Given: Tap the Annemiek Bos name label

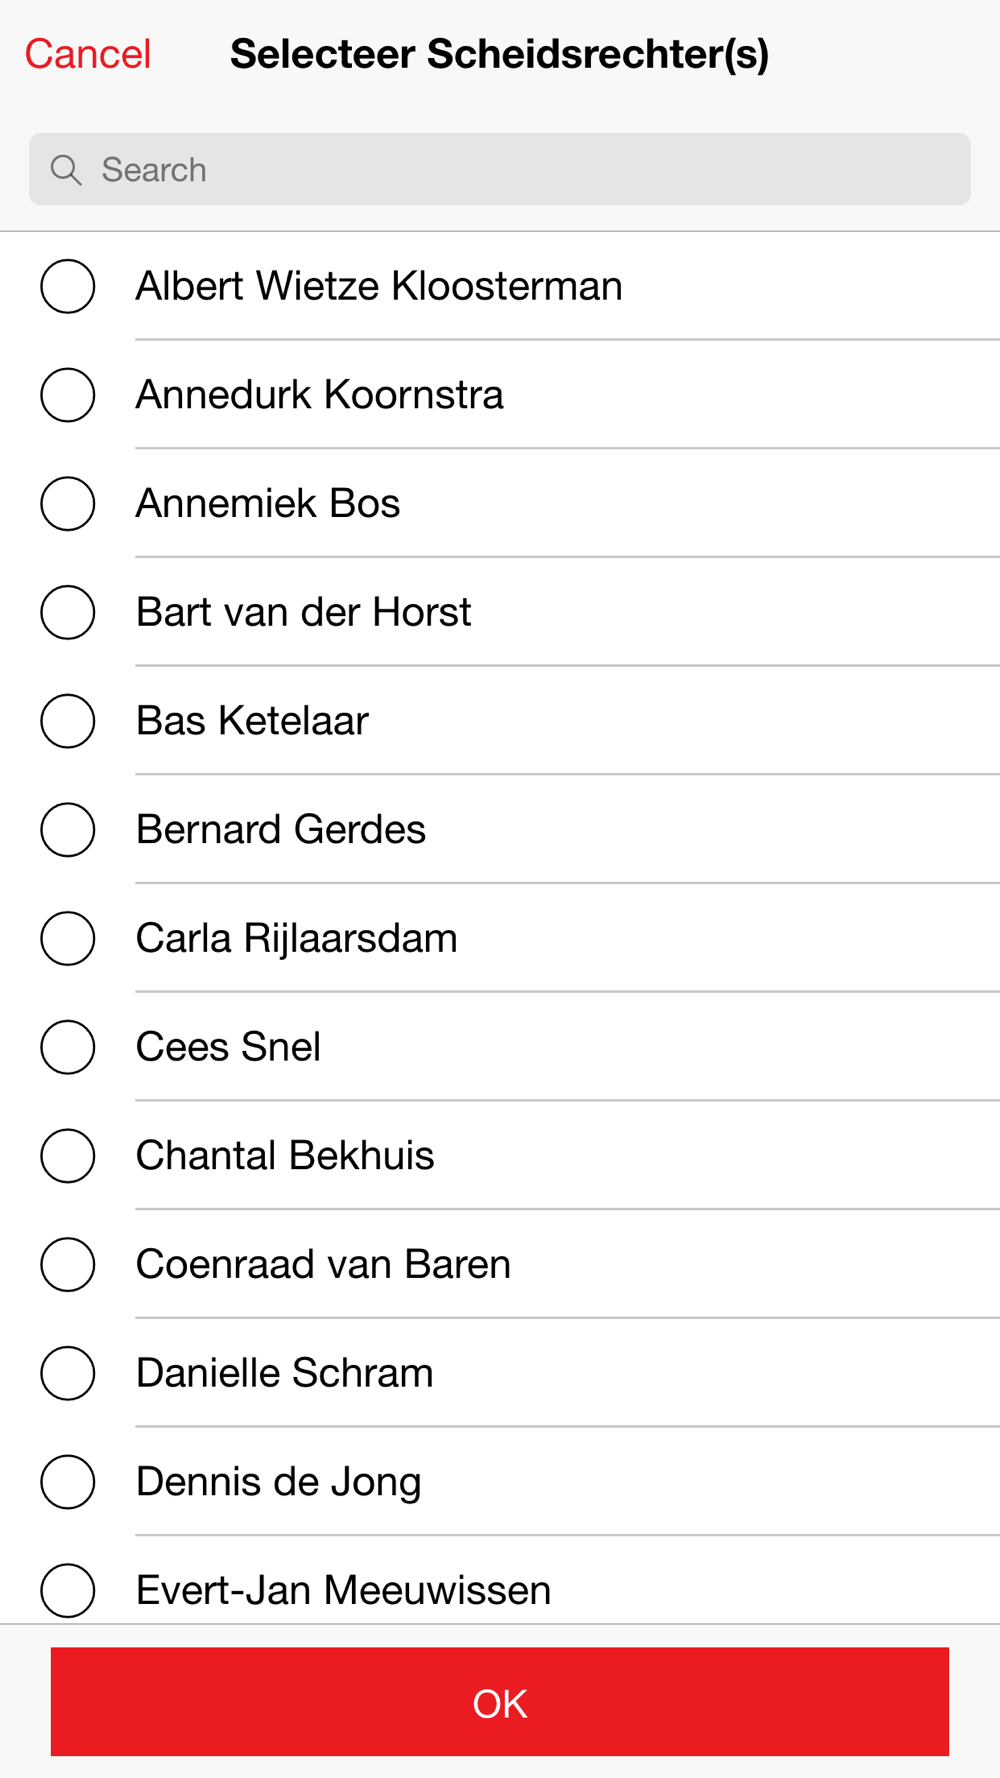Looking at the screenshot, I should pyautogui.click(x=268, y=503).
